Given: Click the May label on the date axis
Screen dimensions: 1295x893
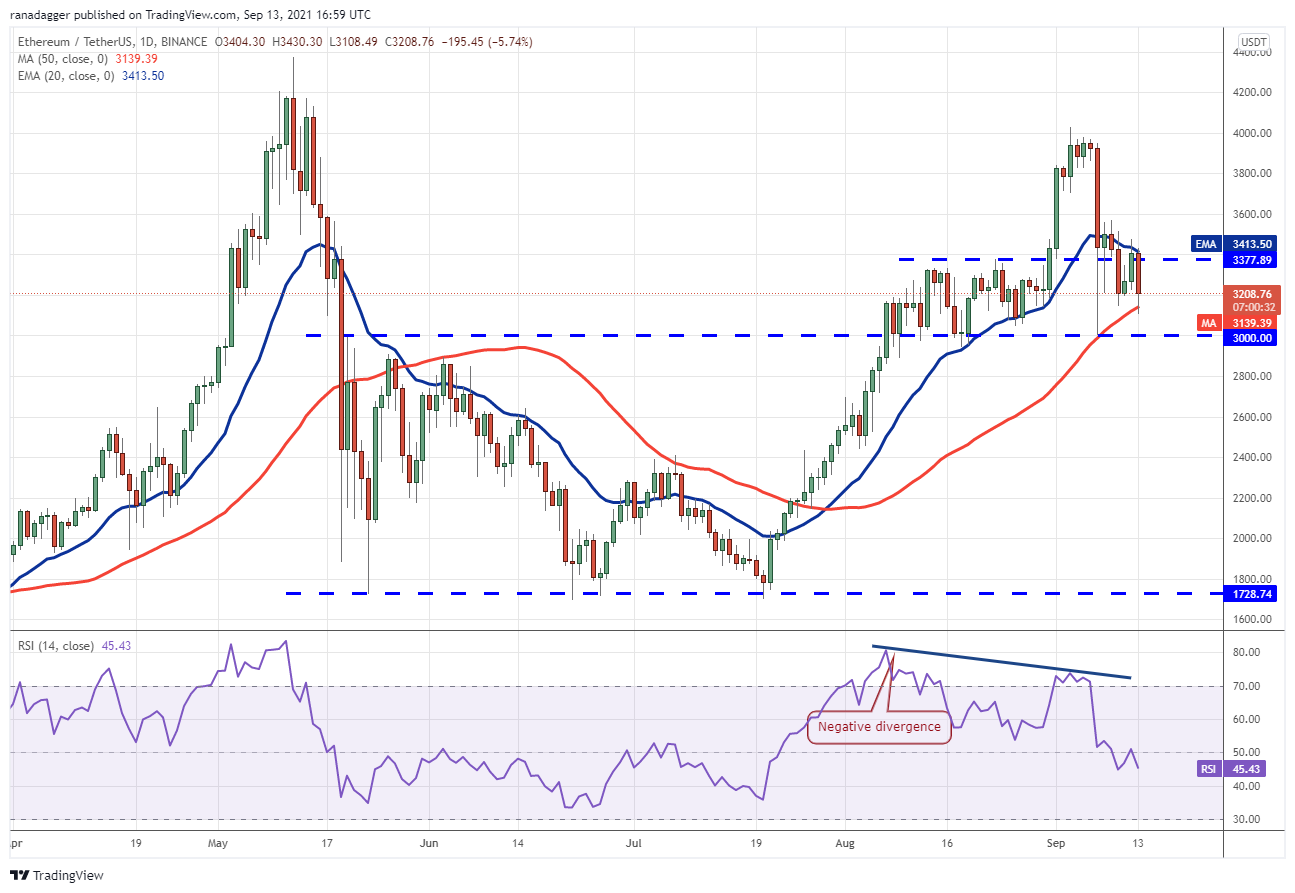Looking at the screenshot, I should tap(218, 844).
